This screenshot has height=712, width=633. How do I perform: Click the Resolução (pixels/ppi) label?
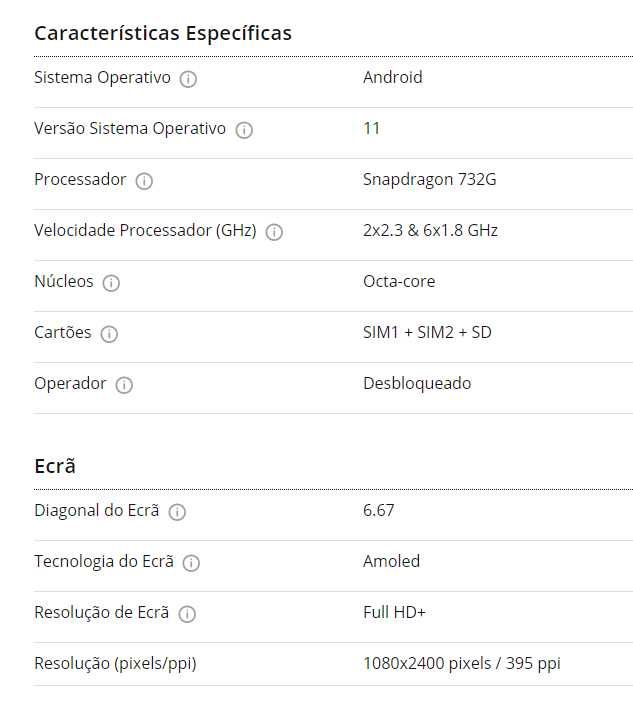pos(115,663)
